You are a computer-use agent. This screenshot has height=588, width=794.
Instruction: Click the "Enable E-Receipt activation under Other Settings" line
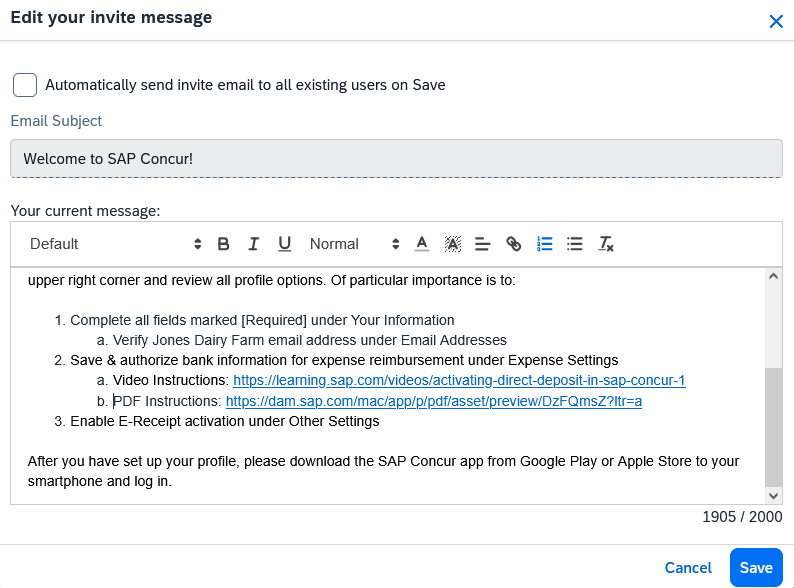click(x=224, y=421)
